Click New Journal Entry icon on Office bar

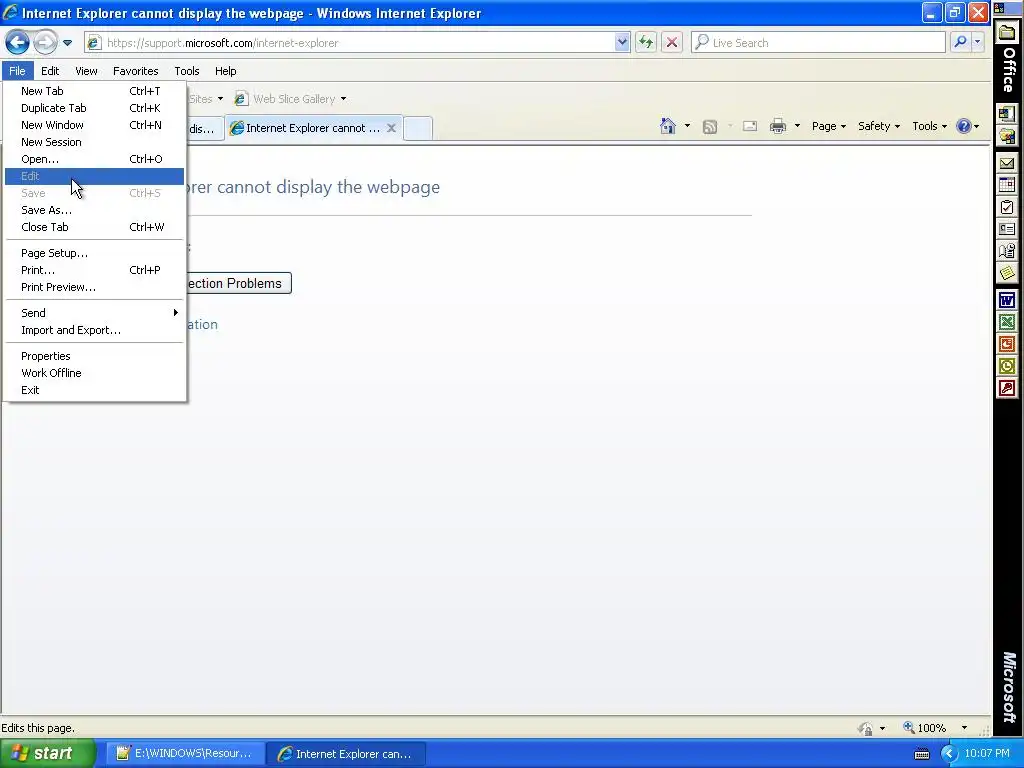click(1006, 251)
